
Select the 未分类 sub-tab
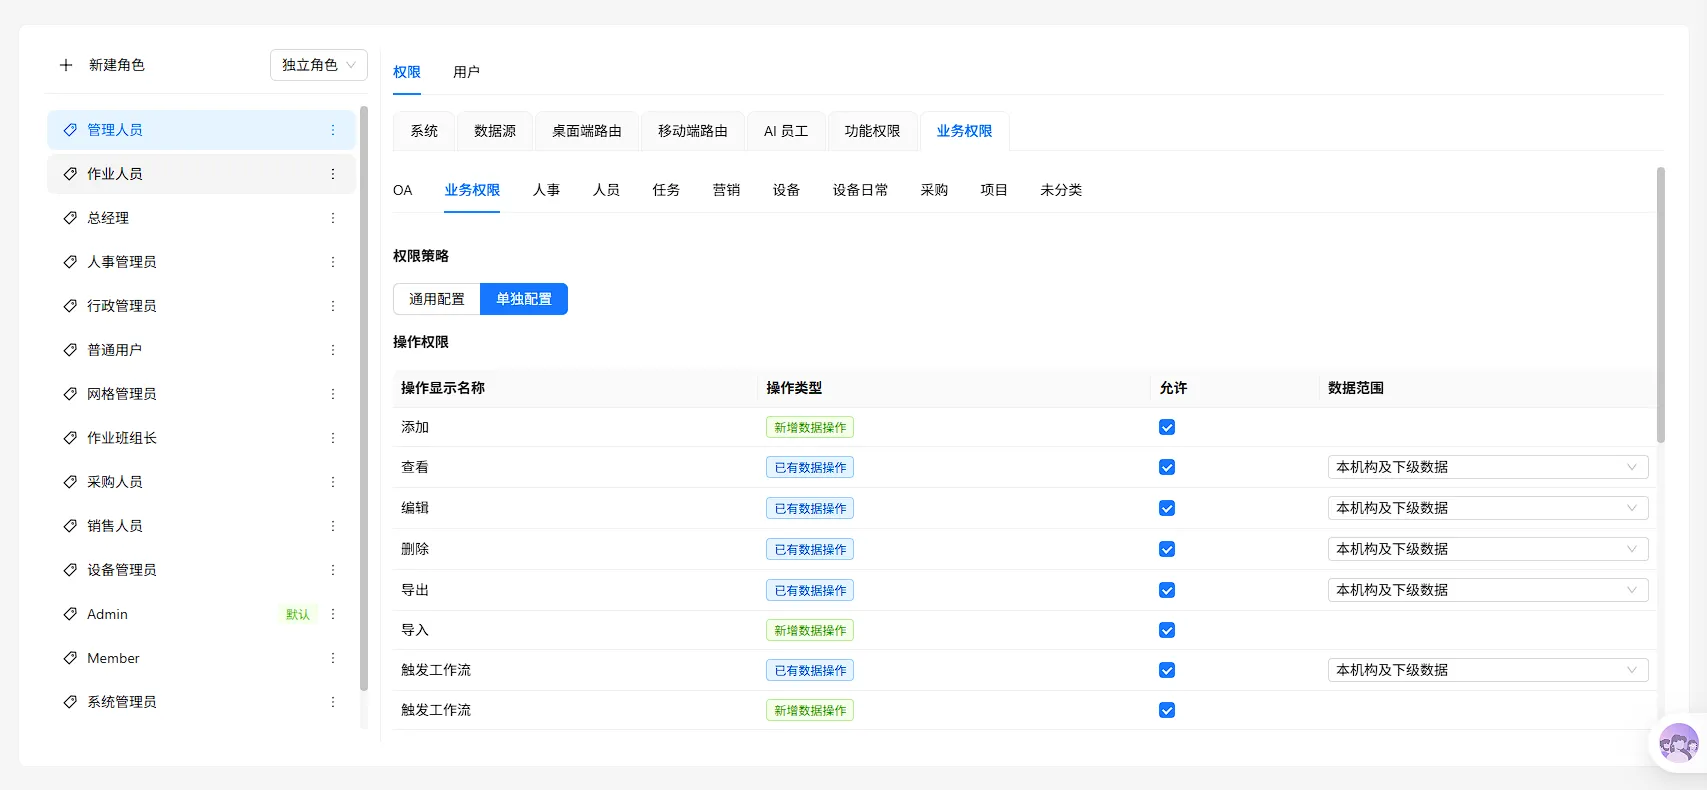[1061, 190]
